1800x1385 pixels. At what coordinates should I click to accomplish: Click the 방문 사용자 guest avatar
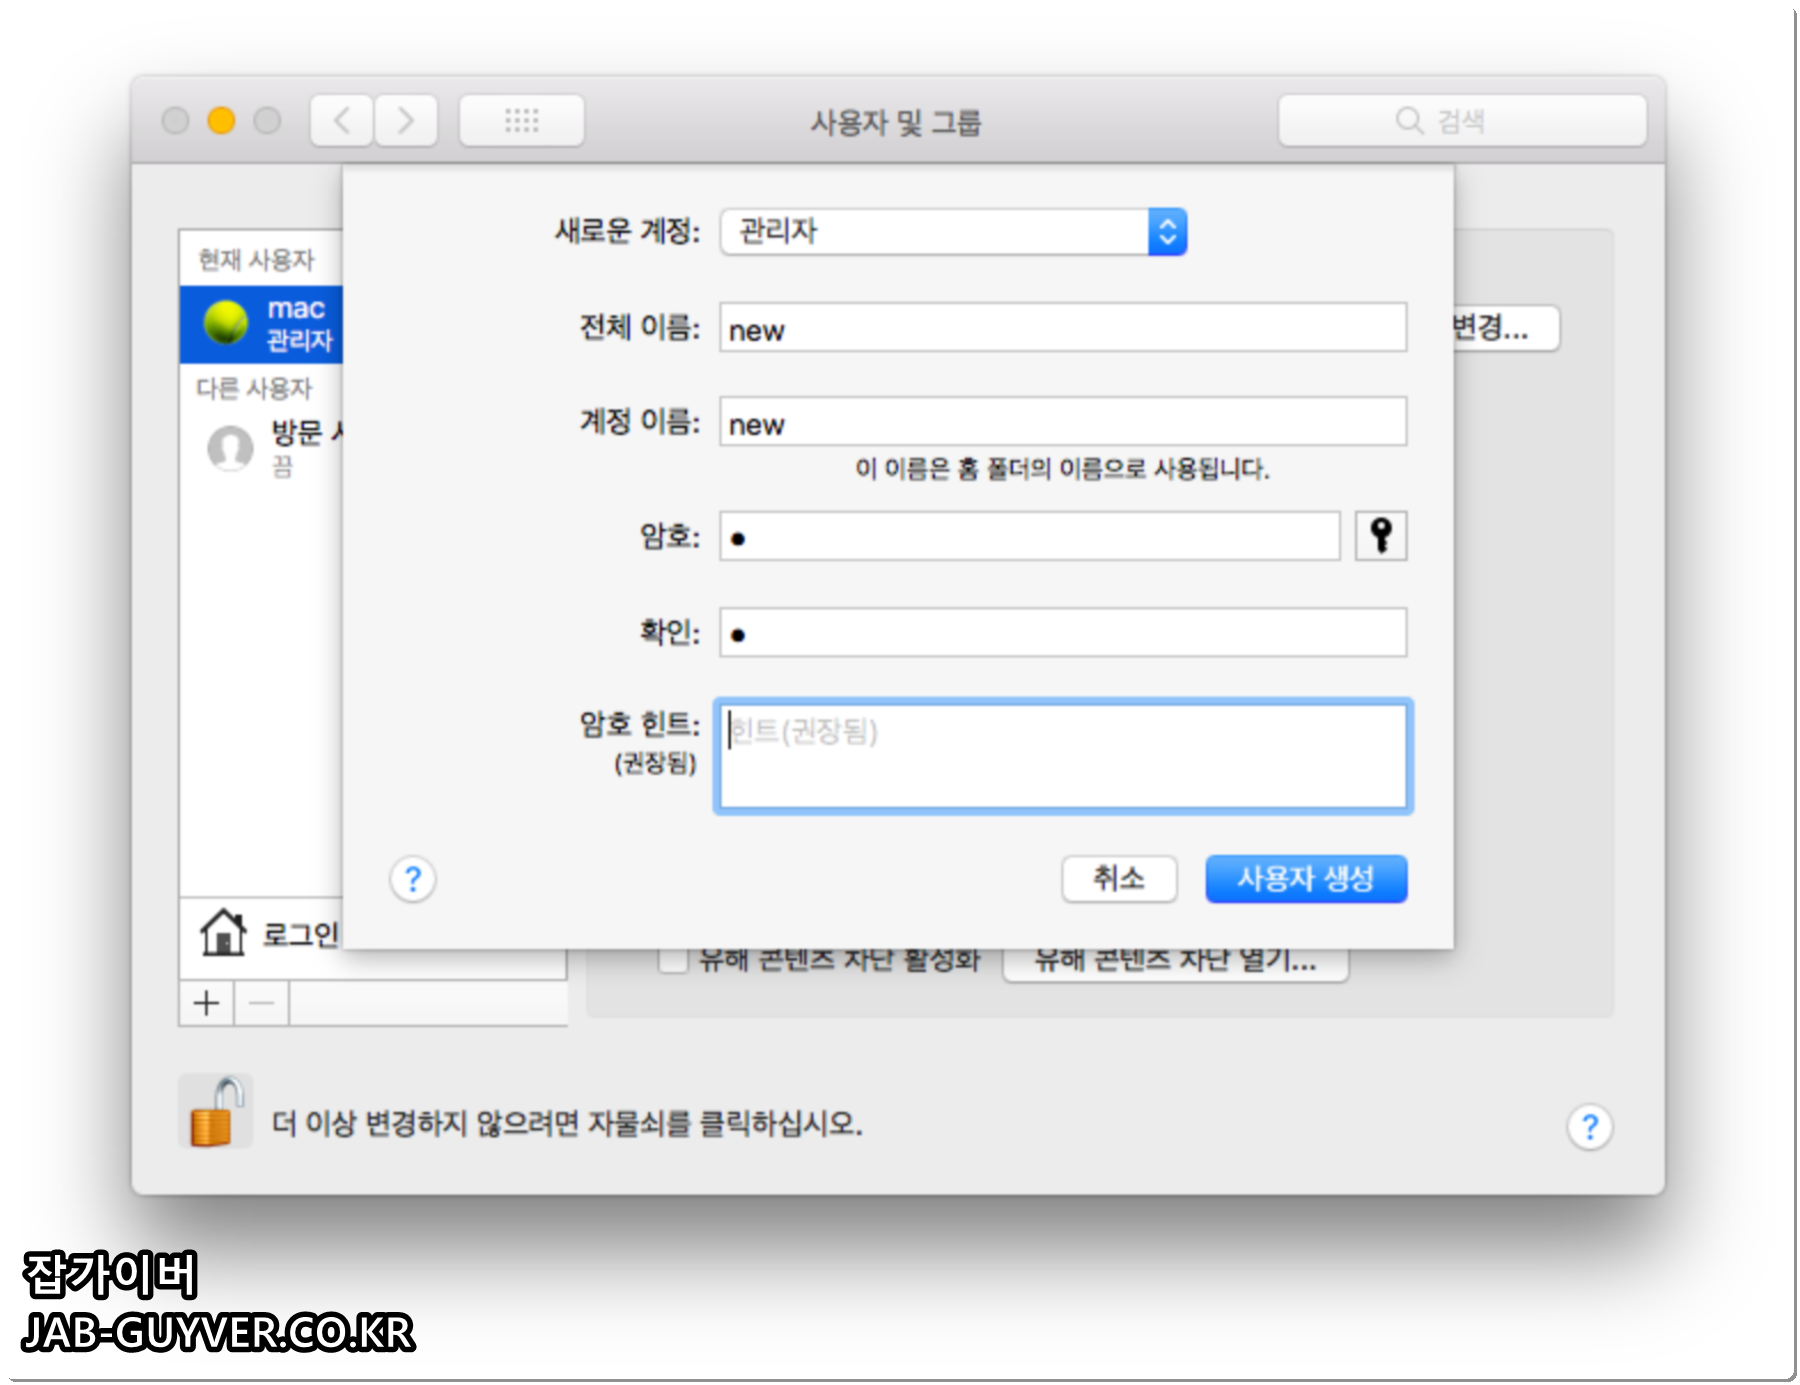[x=229, y=449]
